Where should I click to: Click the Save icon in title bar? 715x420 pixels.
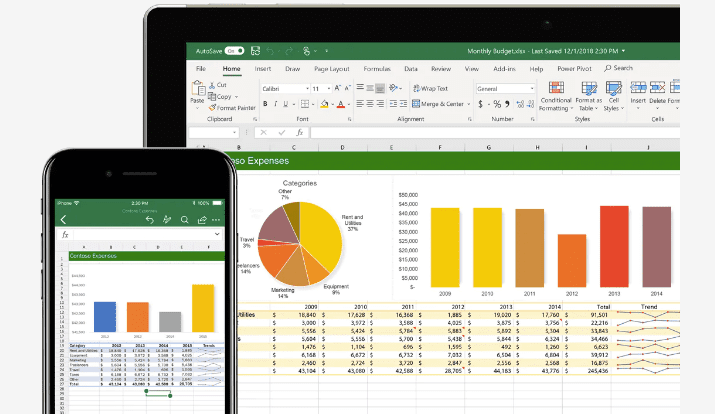pos(253,49)
